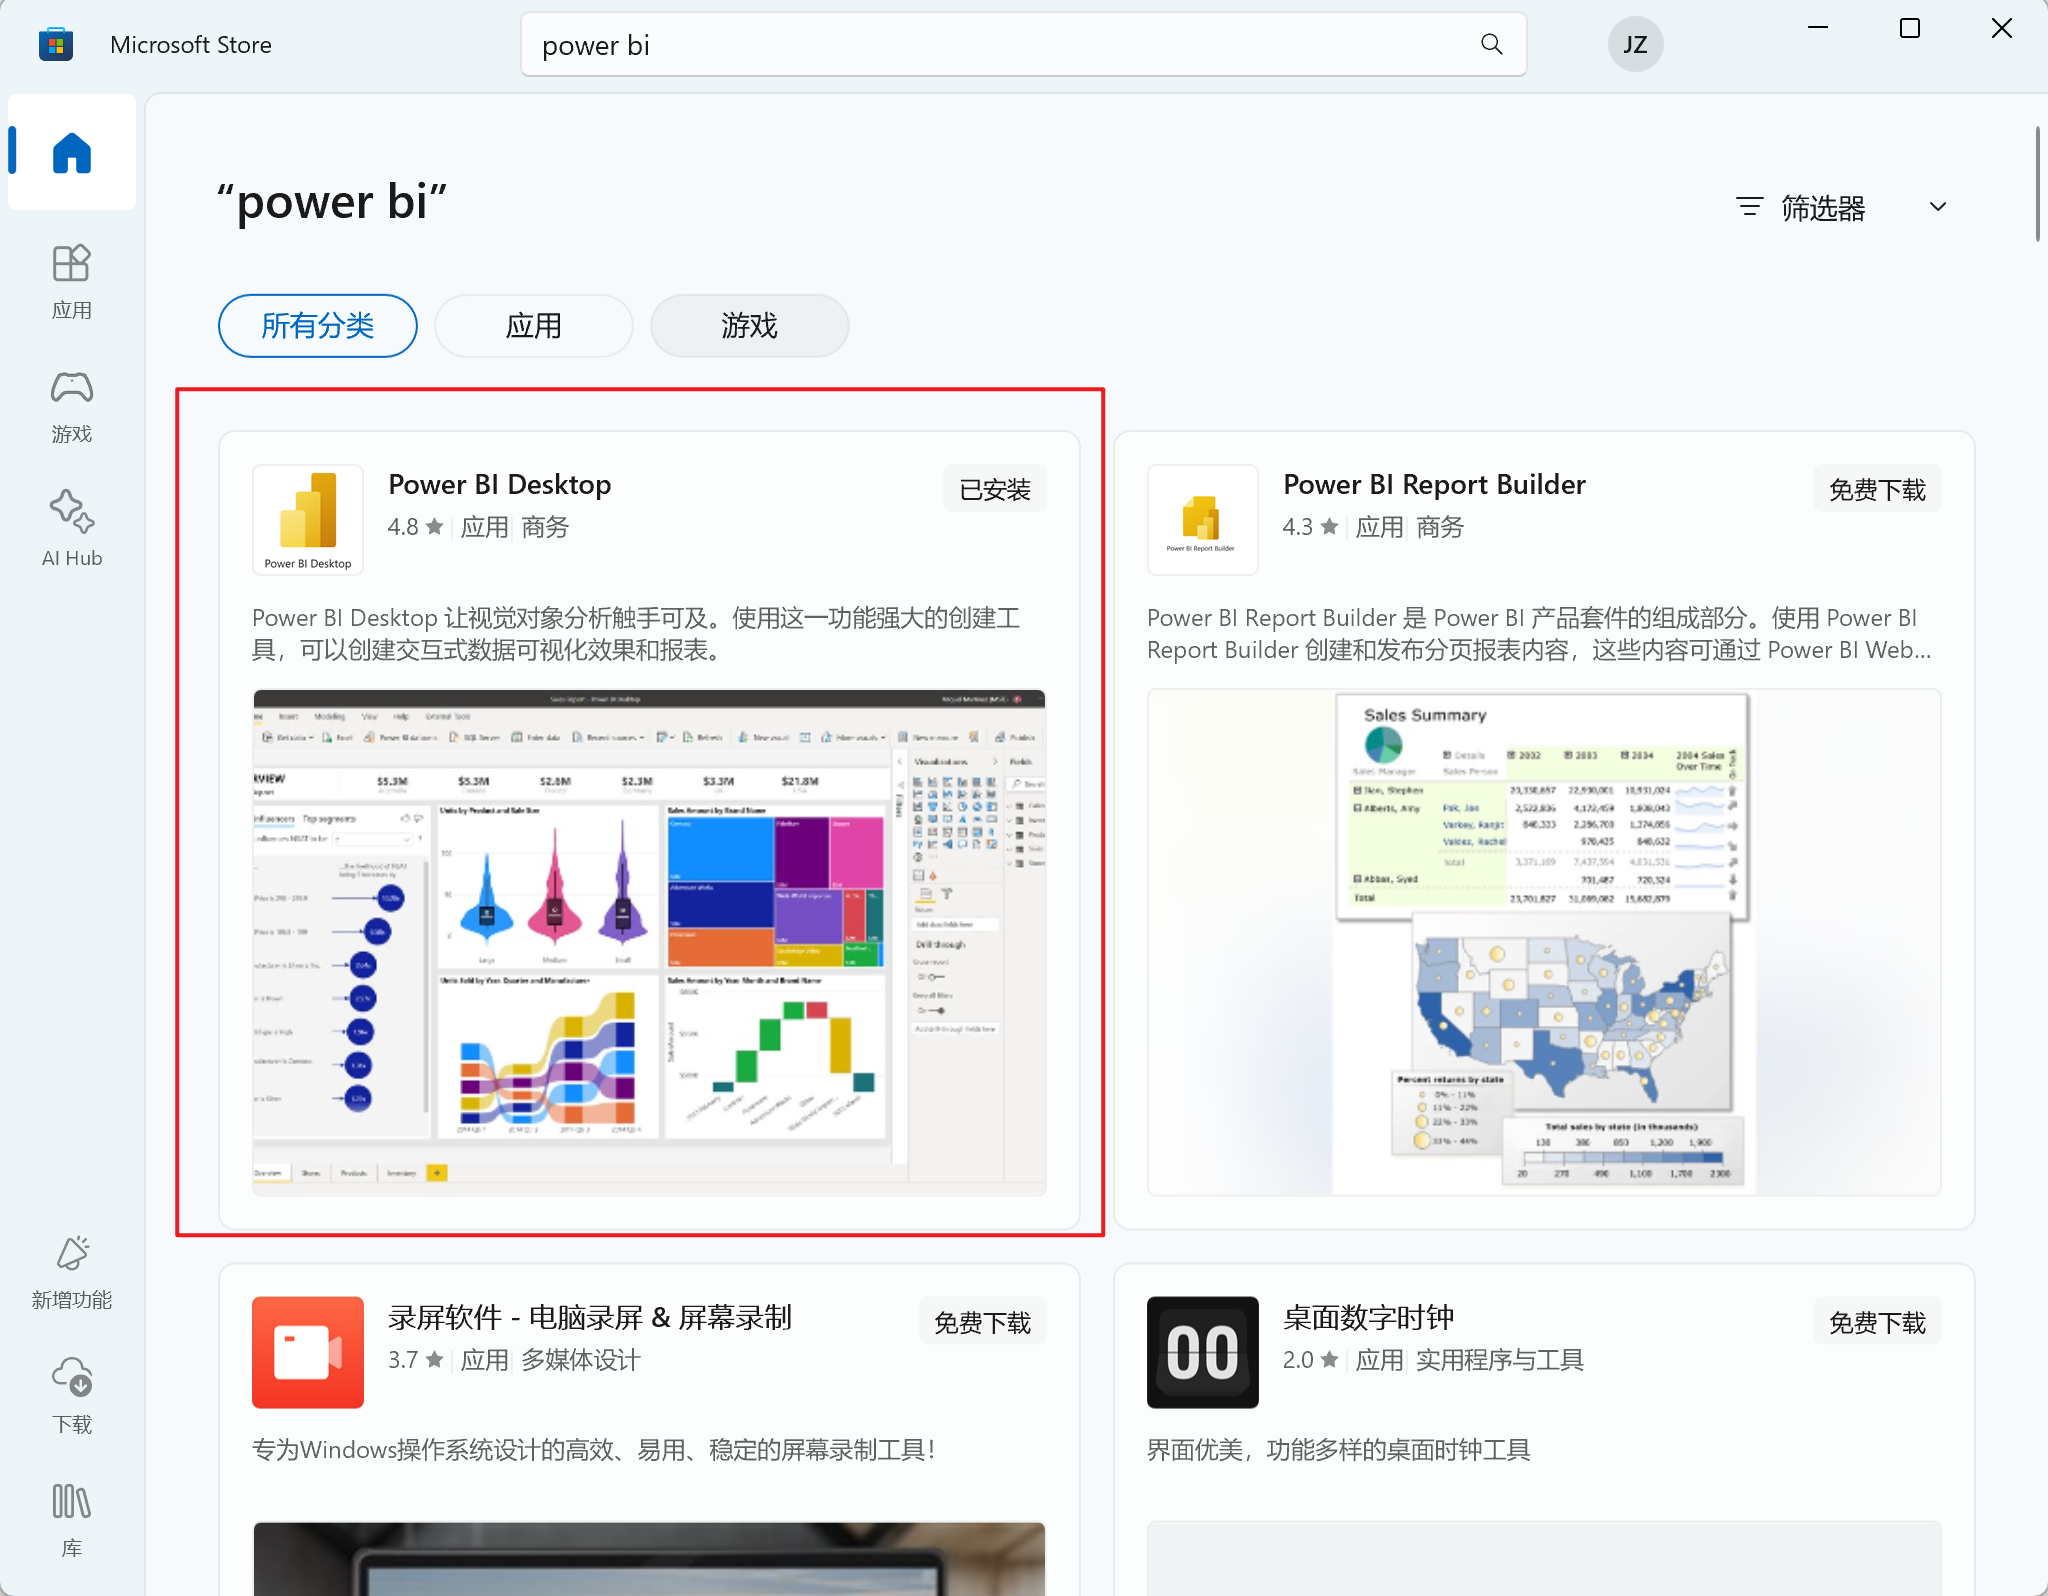
Task: Go to the Home sidebar icon
Action: click(72, 153)
